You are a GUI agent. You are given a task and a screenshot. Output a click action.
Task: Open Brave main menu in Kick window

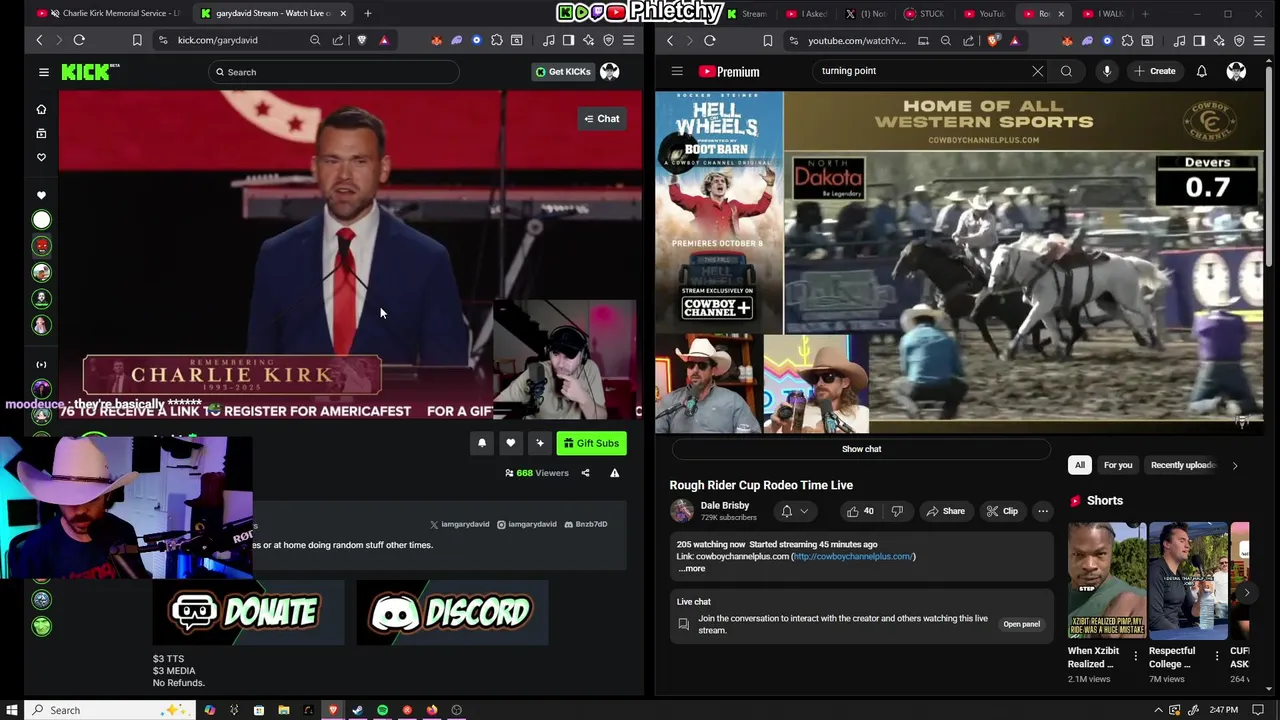pyautogui.click(x=628, y=40)
